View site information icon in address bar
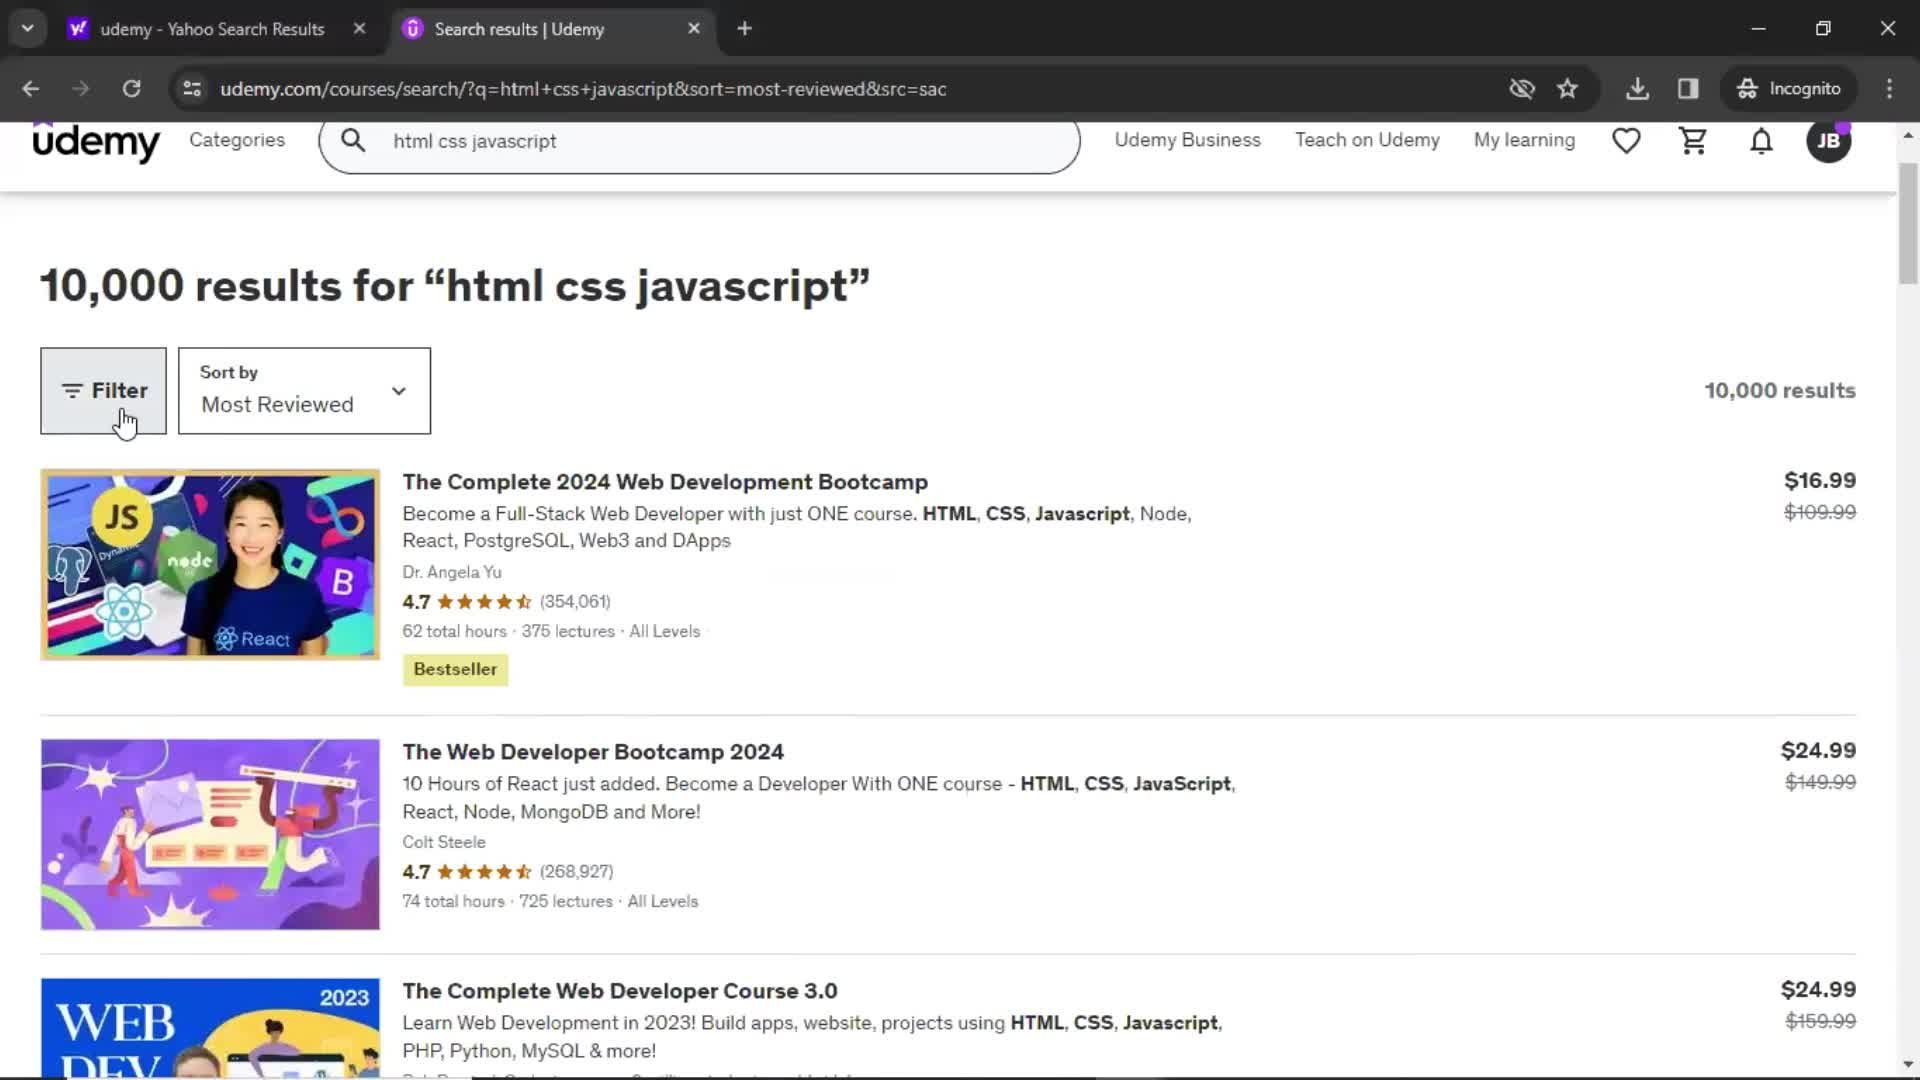 point(192,89)
